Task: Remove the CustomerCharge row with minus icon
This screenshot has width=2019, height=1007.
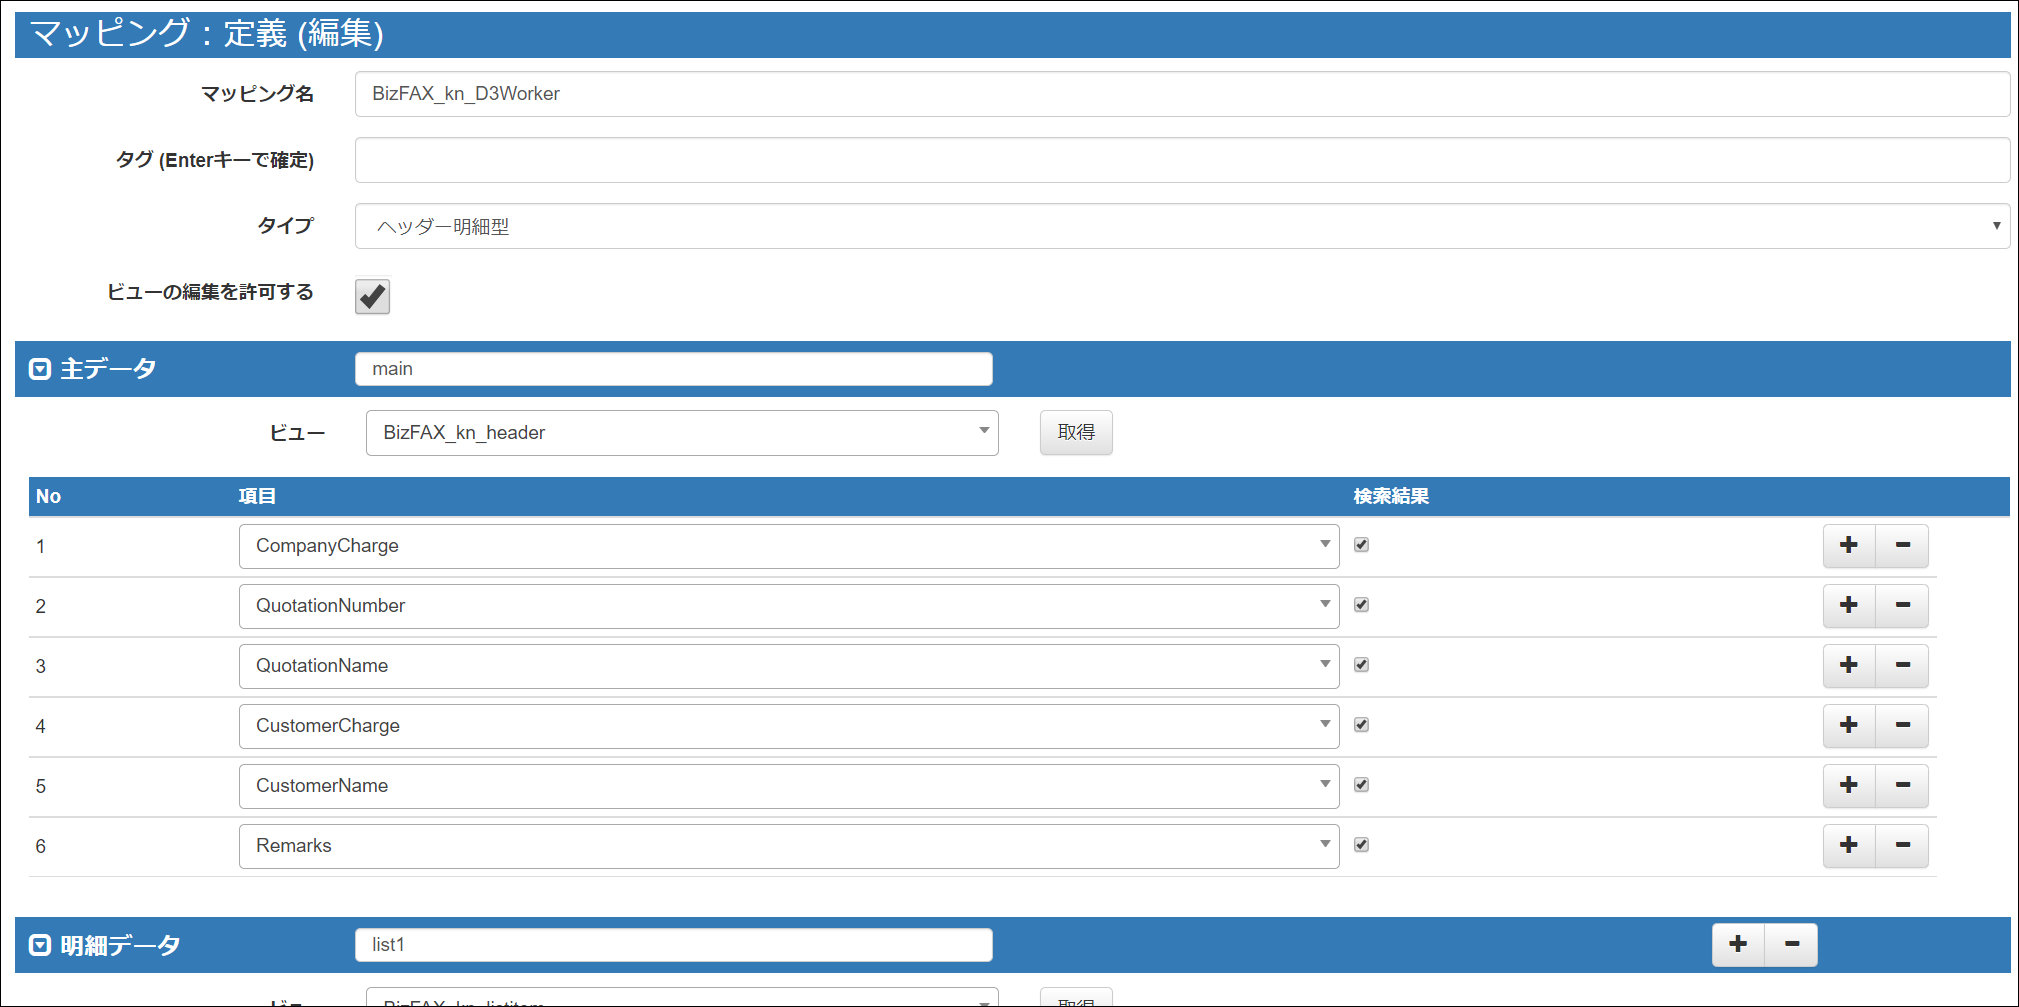Action: pos(1902,726)
